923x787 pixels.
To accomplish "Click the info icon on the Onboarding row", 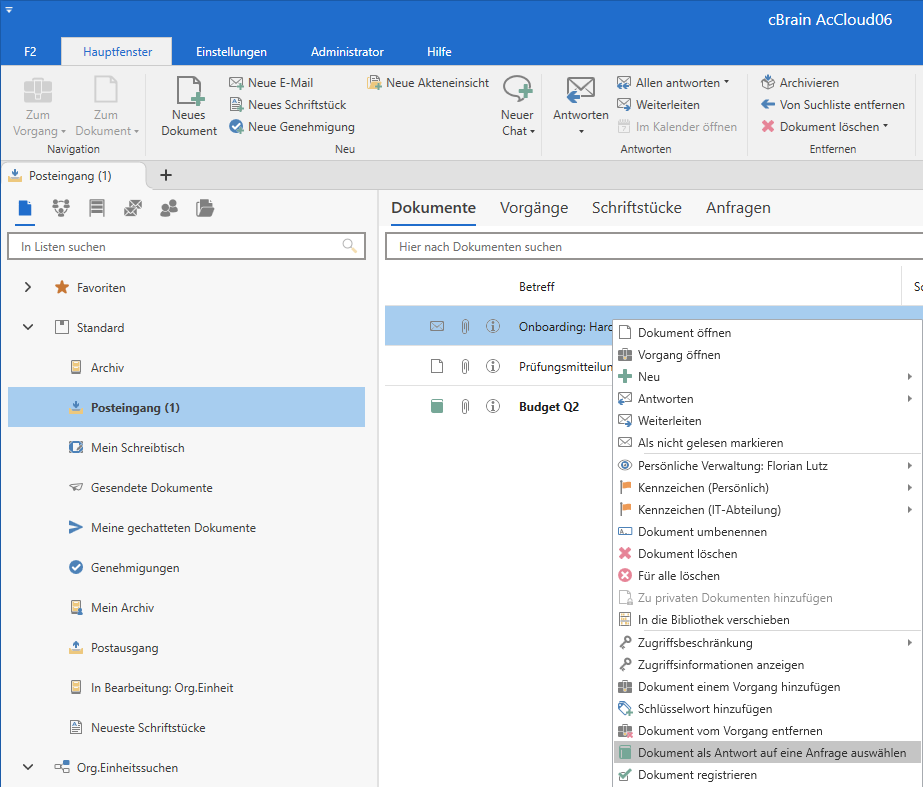I will [x=493, y=326].
